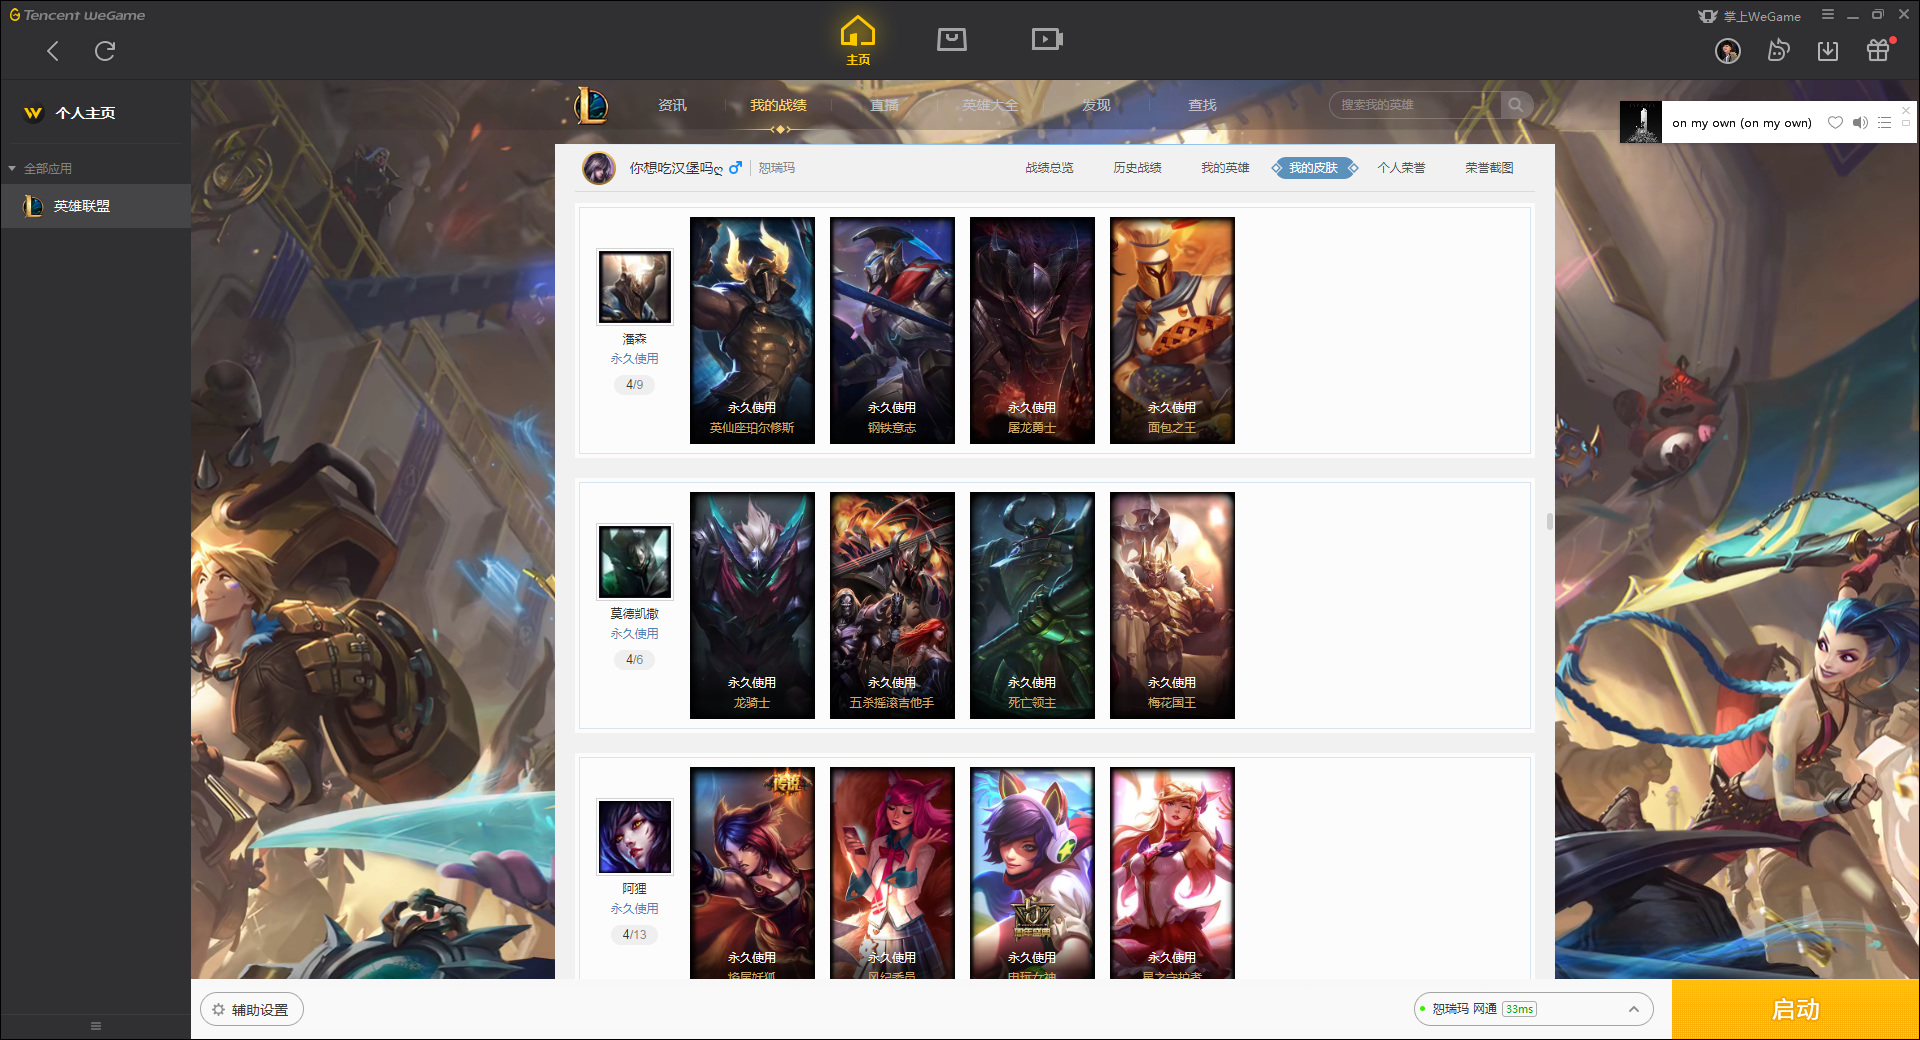Open the 屠龙勇士 skin card

[1032, 330]
